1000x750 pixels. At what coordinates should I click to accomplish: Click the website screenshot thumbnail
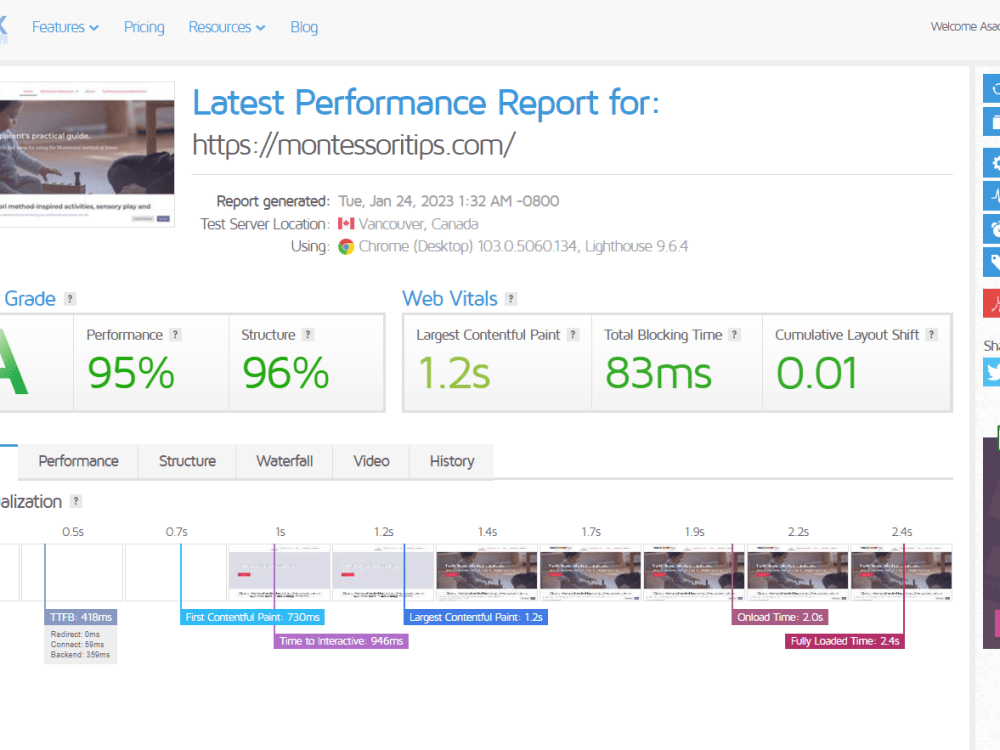[87, 154]
